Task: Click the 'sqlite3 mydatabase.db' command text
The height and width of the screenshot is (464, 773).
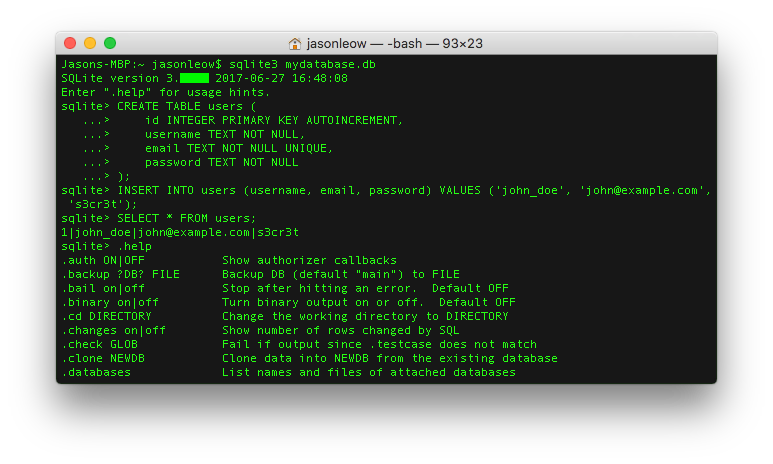Action: 302,64
